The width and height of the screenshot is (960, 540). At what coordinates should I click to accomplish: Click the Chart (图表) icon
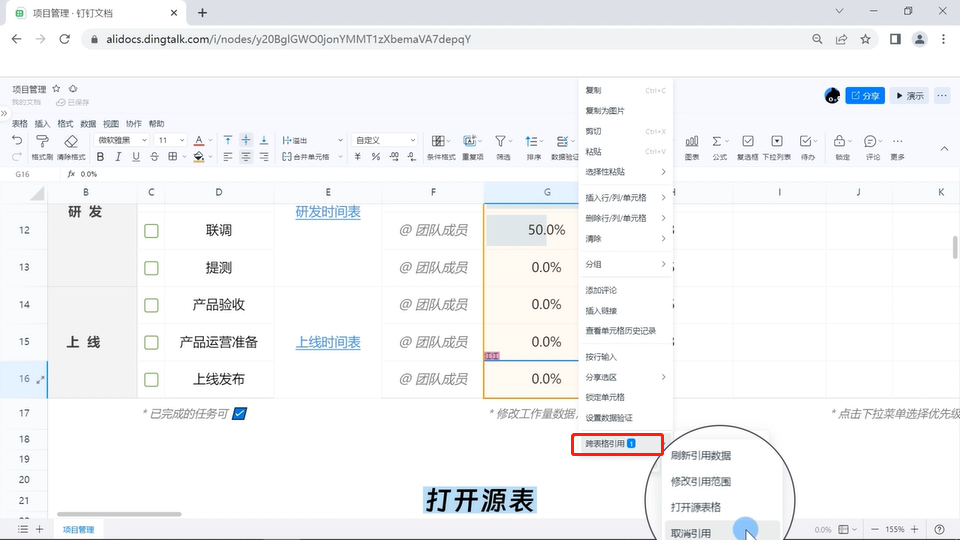[692, 142]
